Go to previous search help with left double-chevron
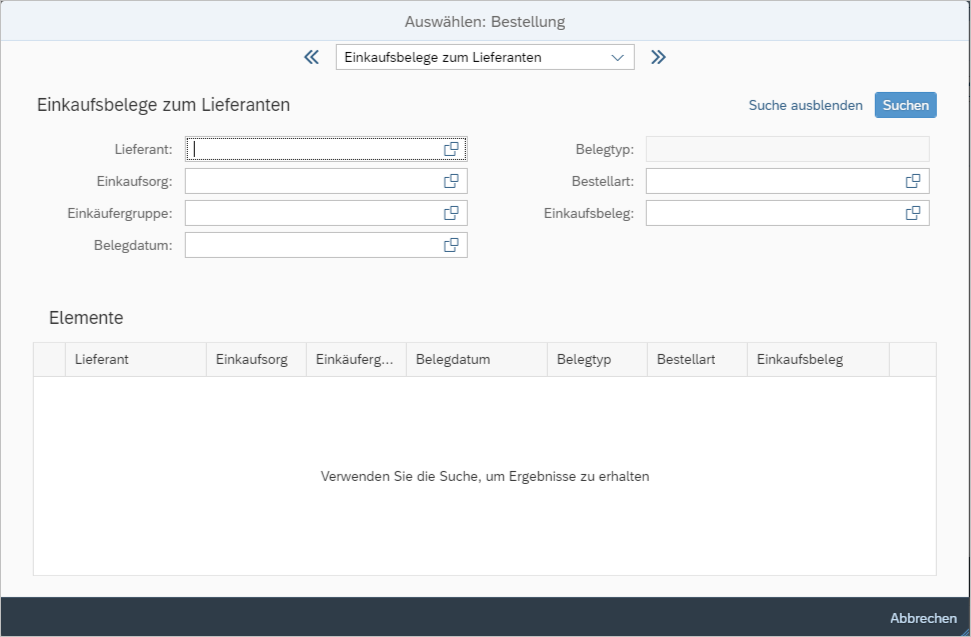The image size is (971, 637). [311, 57]
